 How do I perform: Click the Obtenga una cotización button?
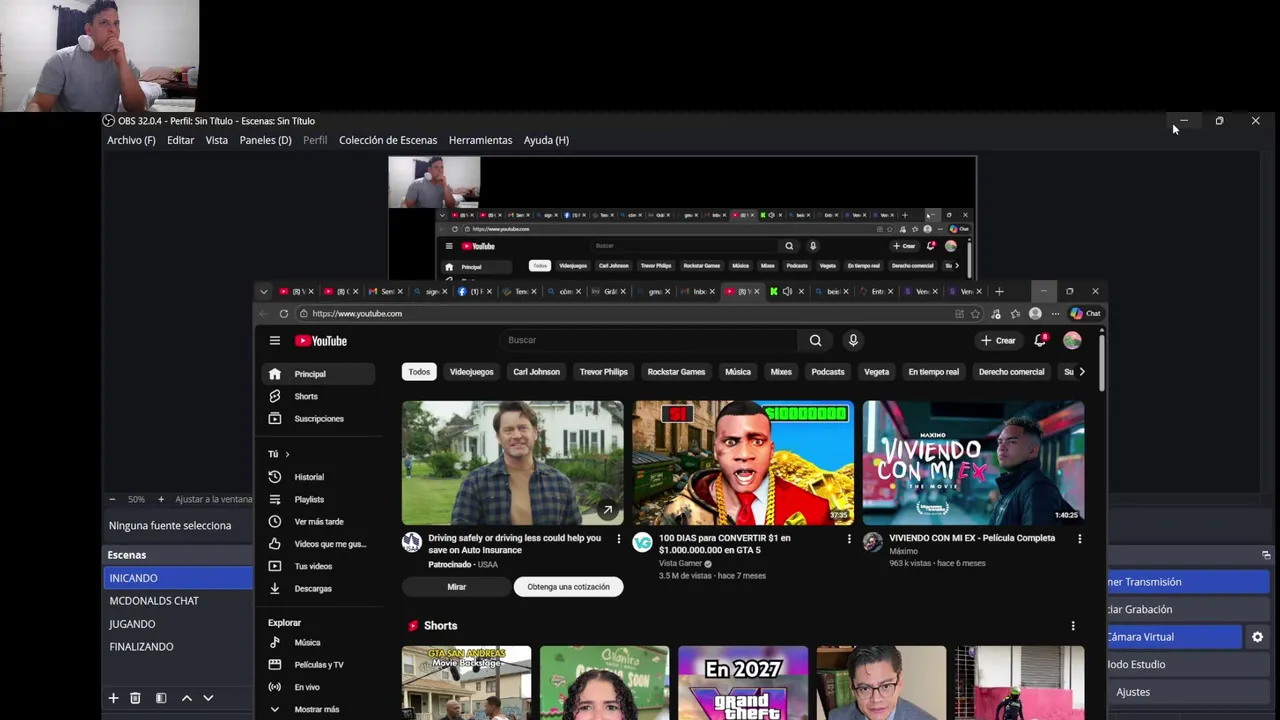[x=568, y=587]
